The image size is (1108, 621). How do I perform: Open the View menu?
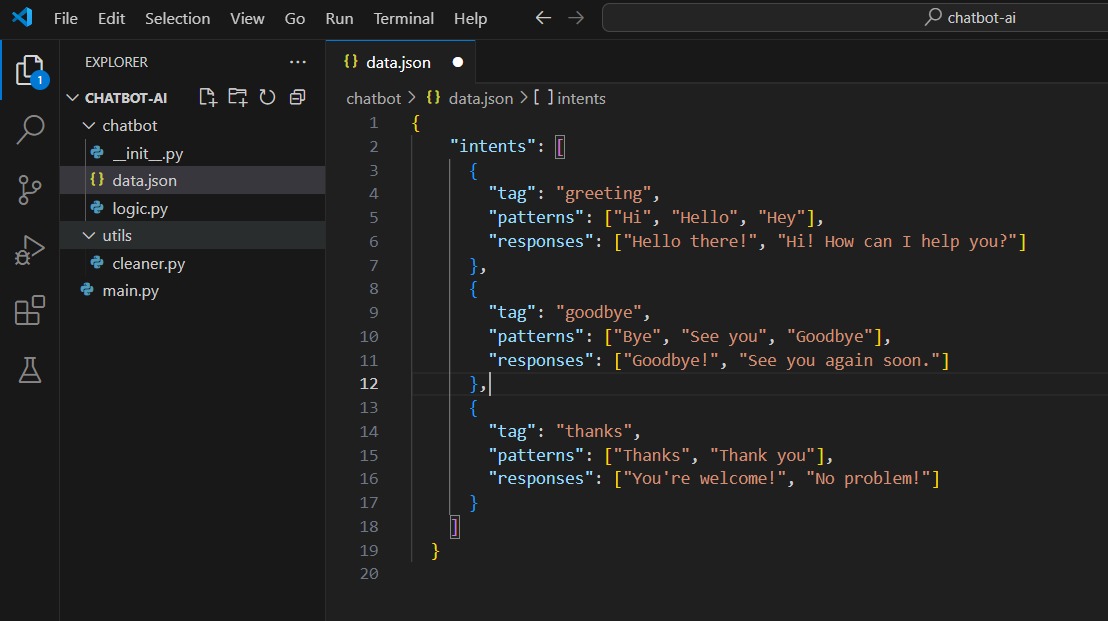click(247, 18)
